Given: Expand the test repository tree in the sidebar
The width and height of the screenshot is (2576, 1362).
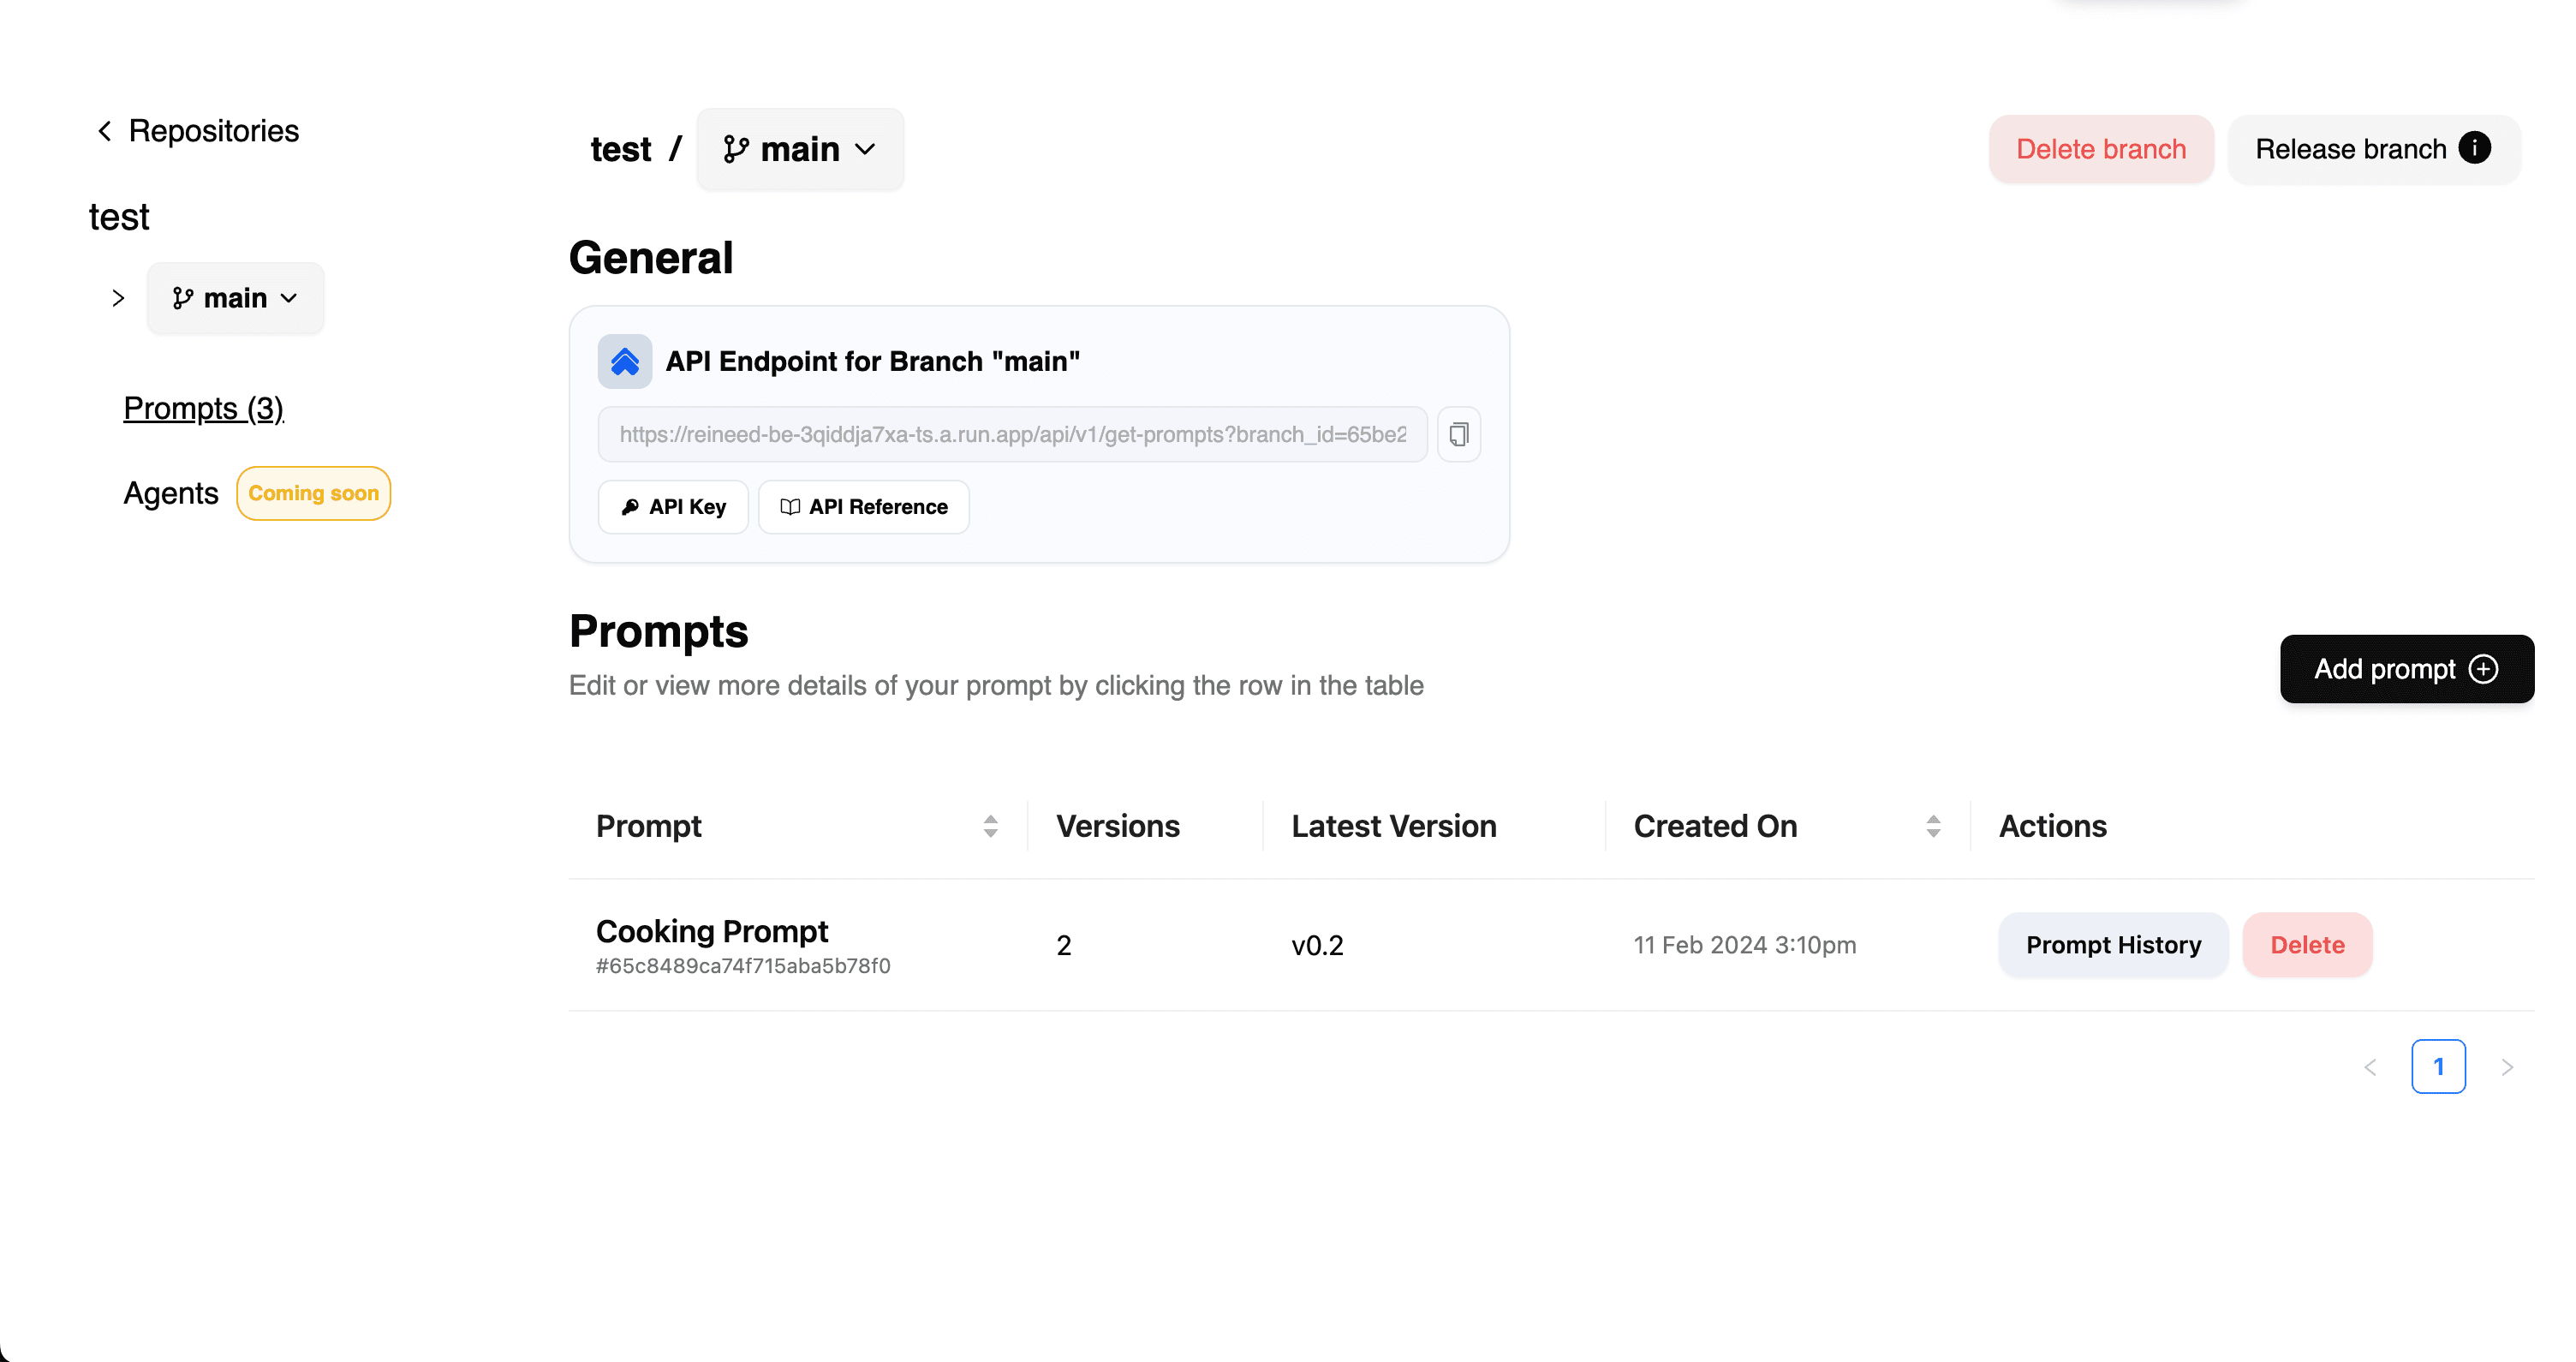Looking at the screenshot, I should (118, 297).
